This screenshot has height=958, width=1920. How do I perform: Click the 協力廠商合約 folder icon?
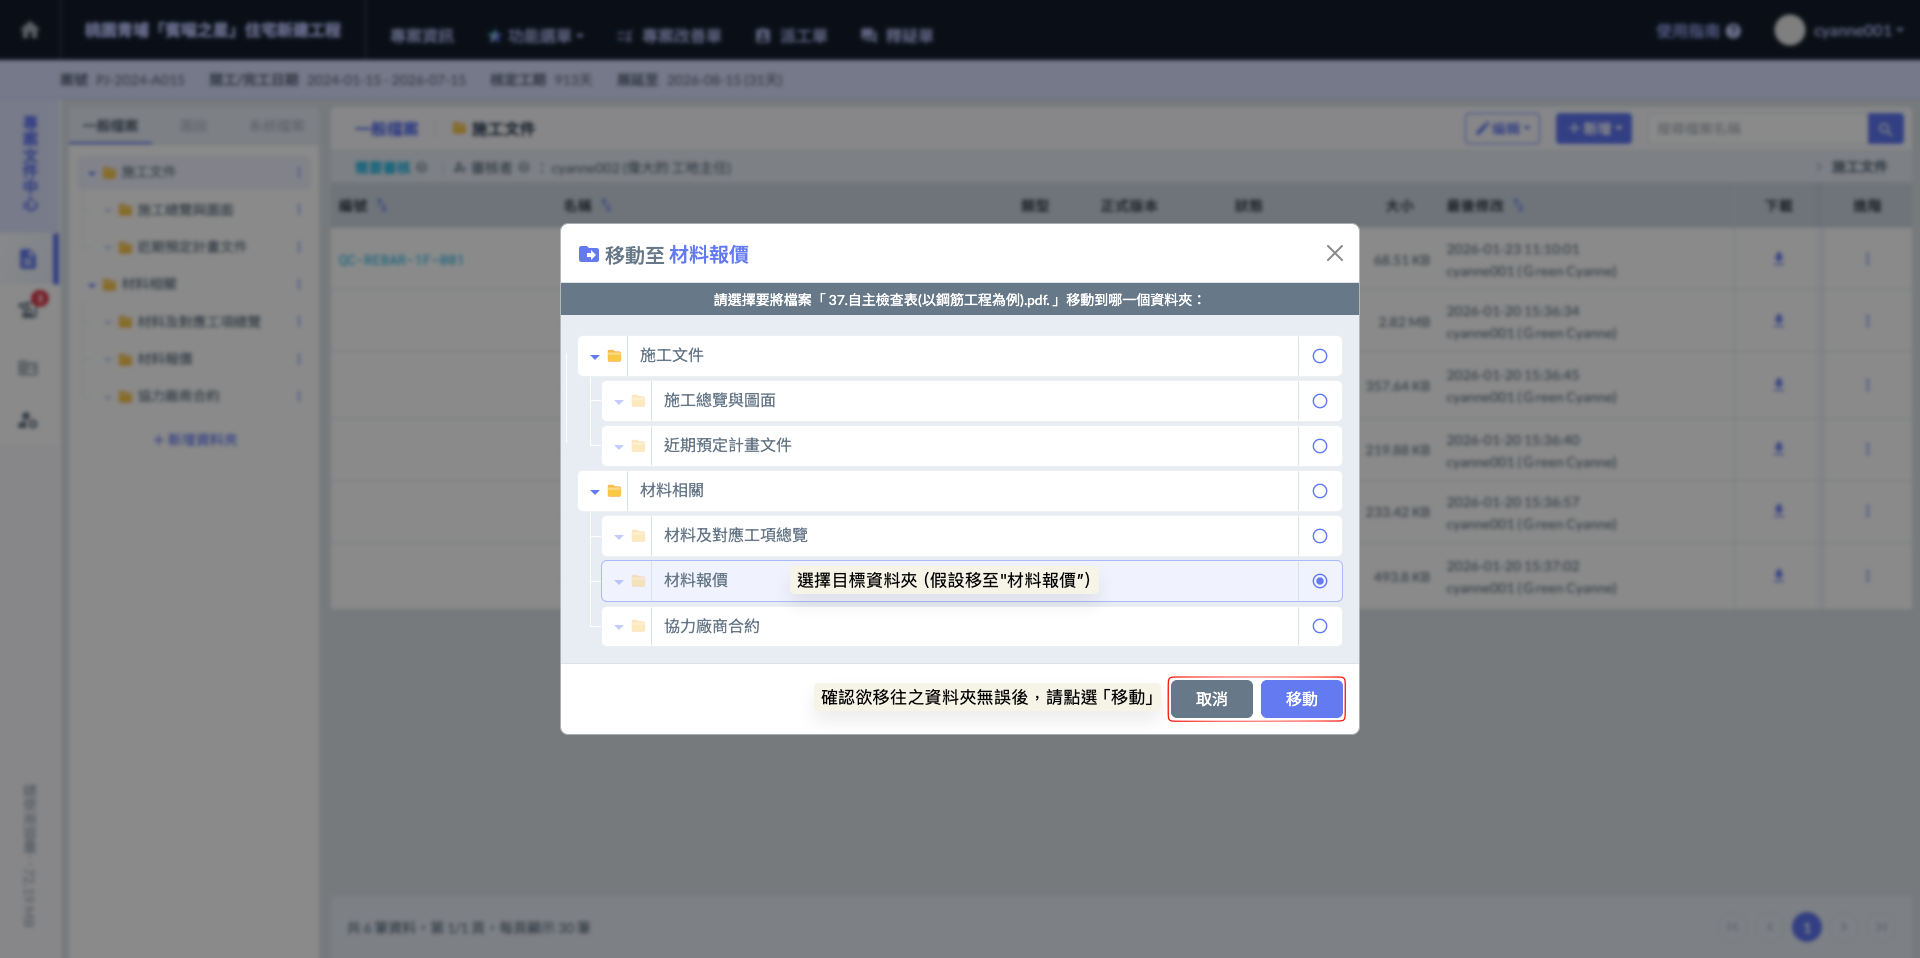pyautogui.click(x=639, y=627)
